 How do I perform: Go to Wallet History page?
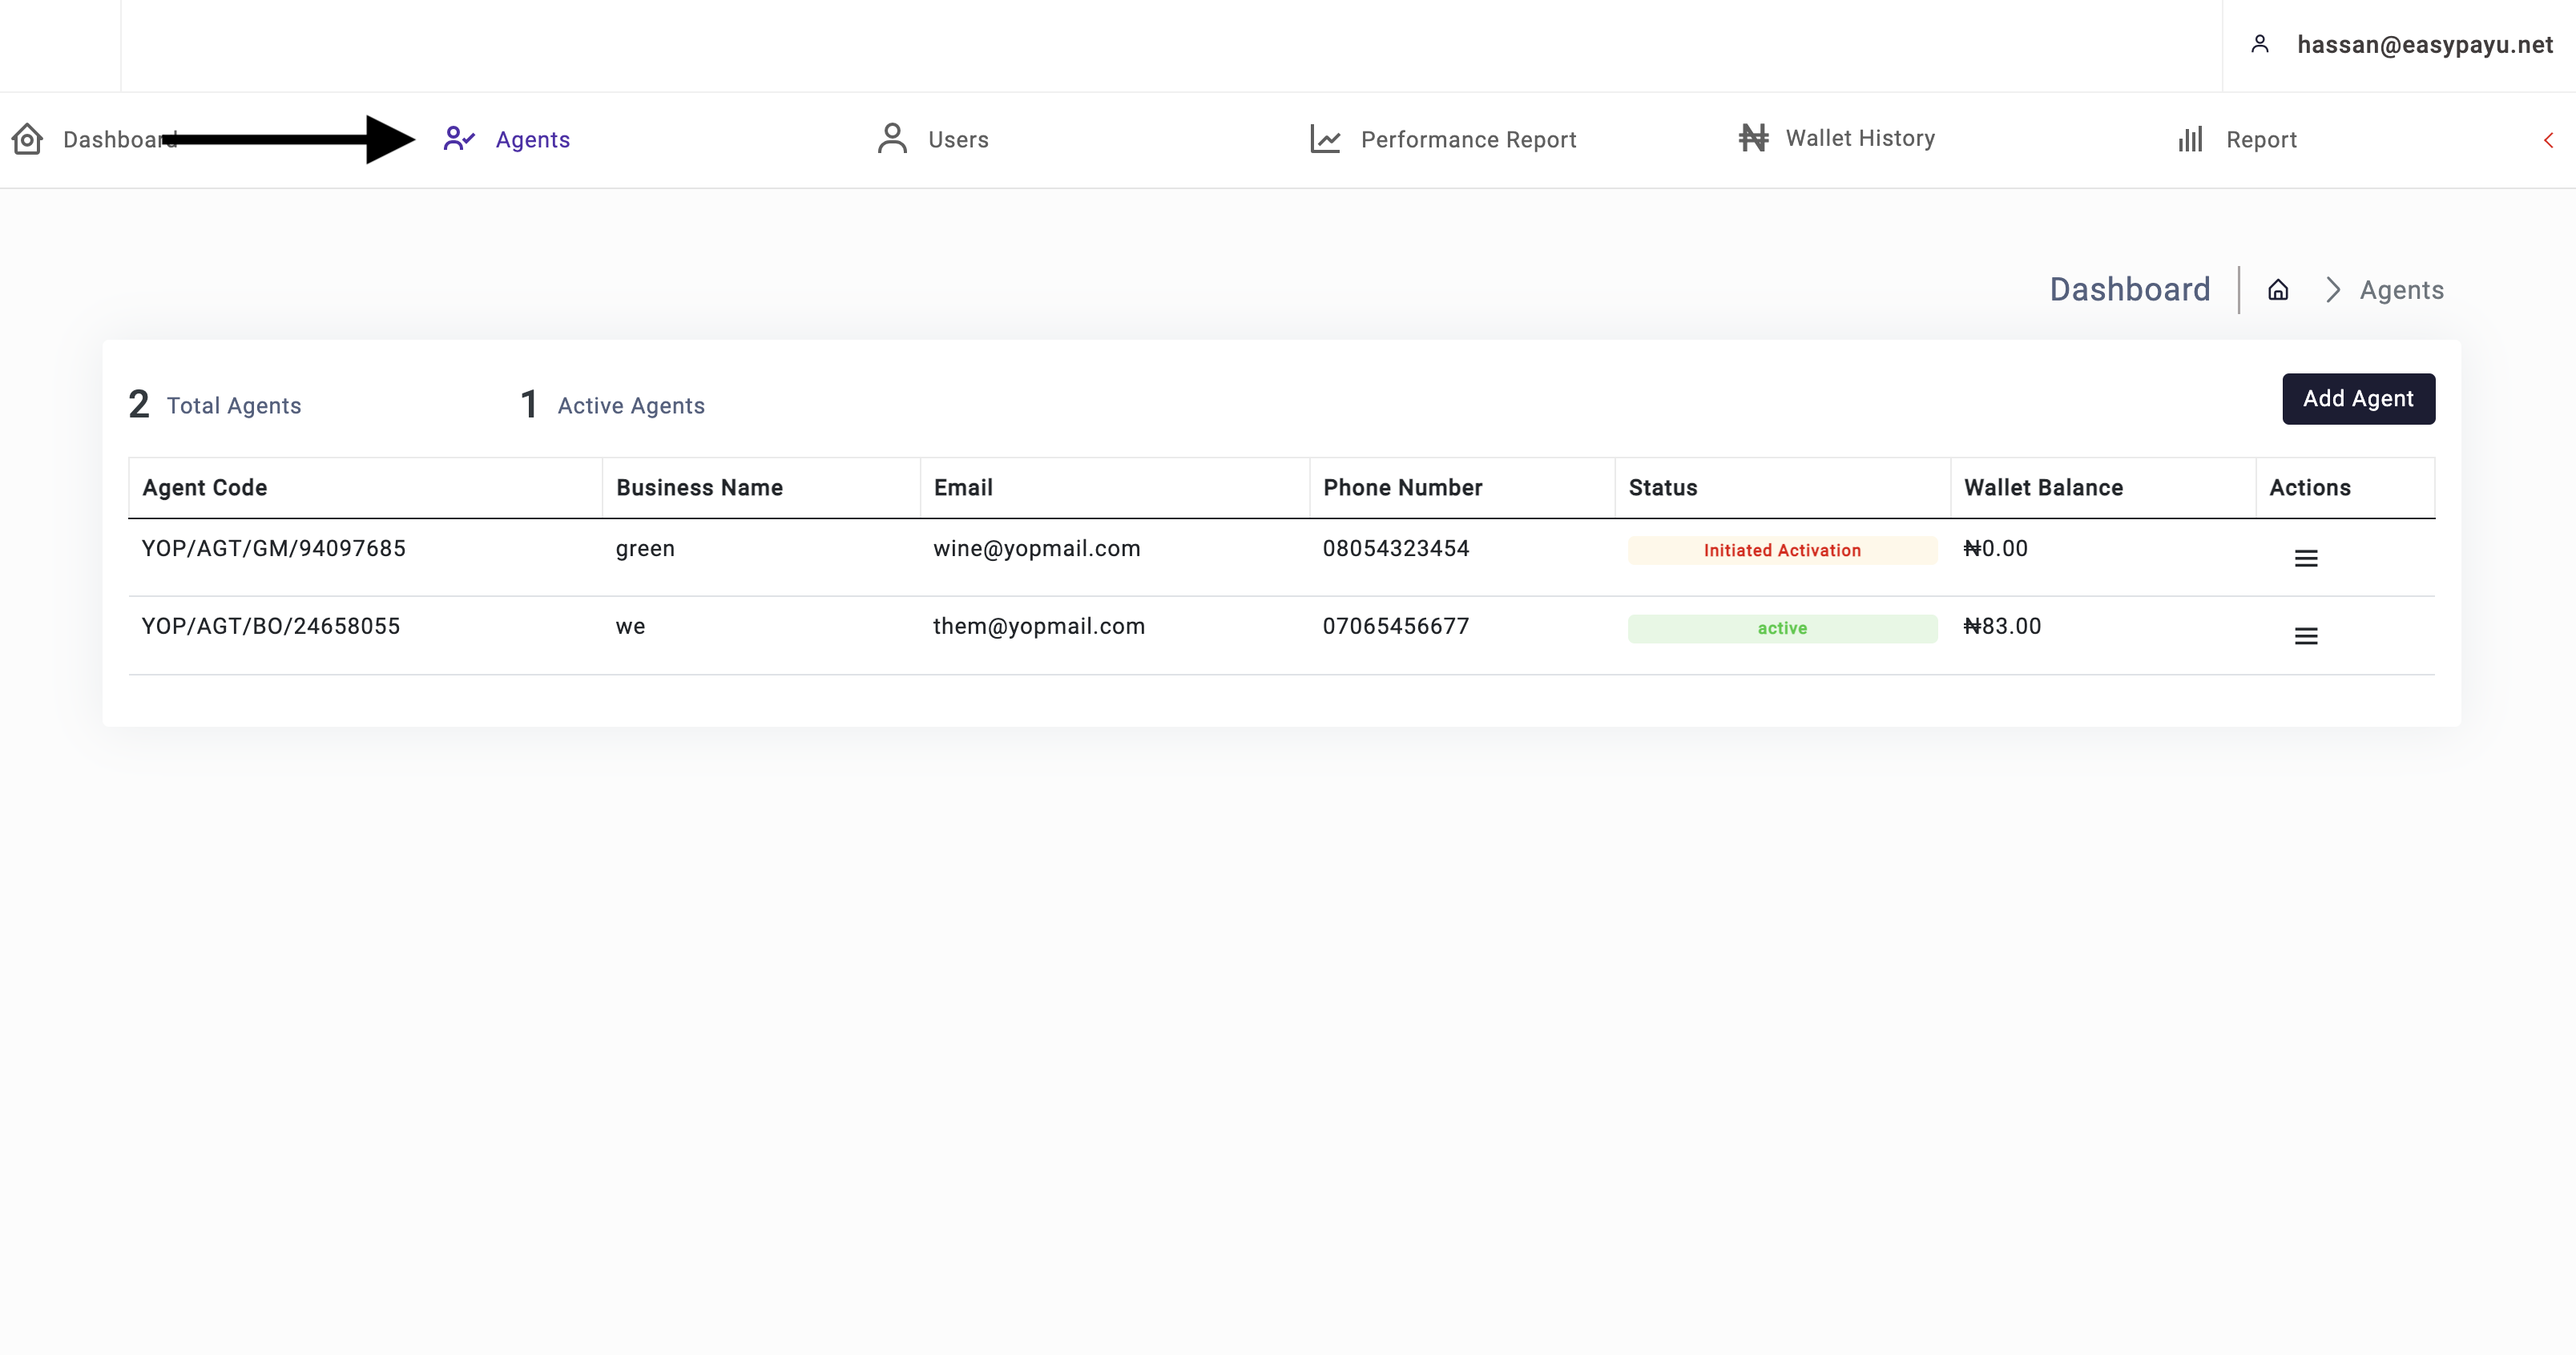pos(1859,138)
